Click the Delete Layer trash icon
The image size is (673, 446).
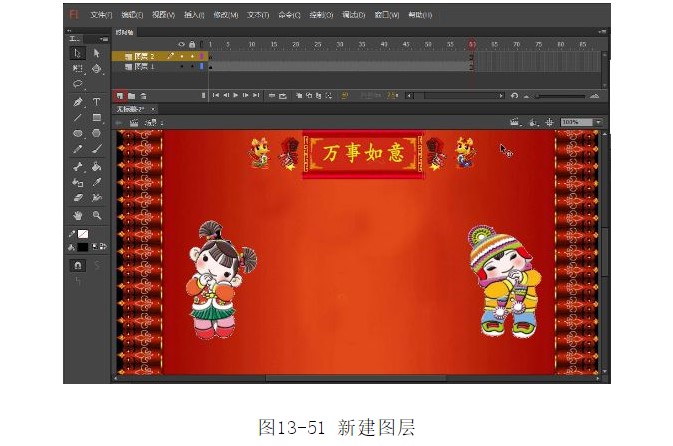[143, 95]
